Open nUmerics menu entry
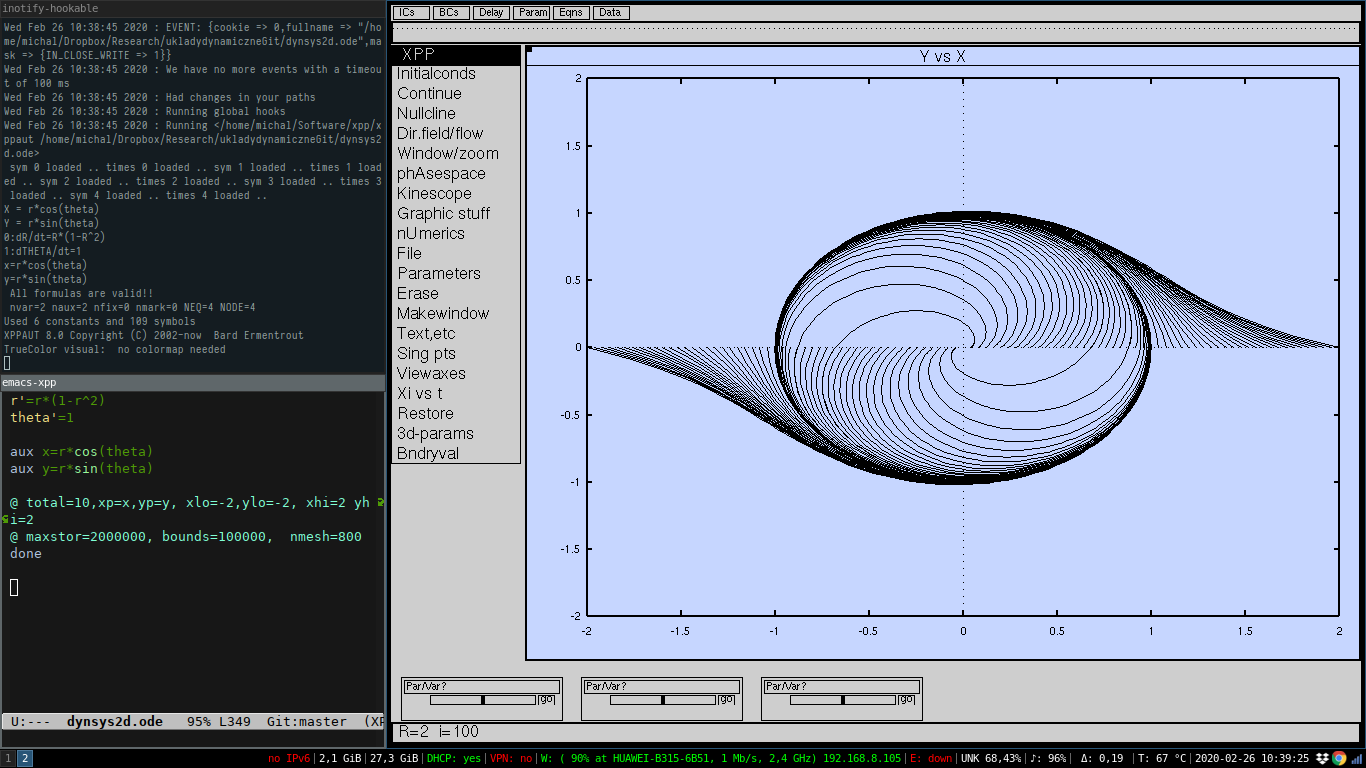Image resolution: width=1366 pixels, height=768 pixels. [456, 234]
